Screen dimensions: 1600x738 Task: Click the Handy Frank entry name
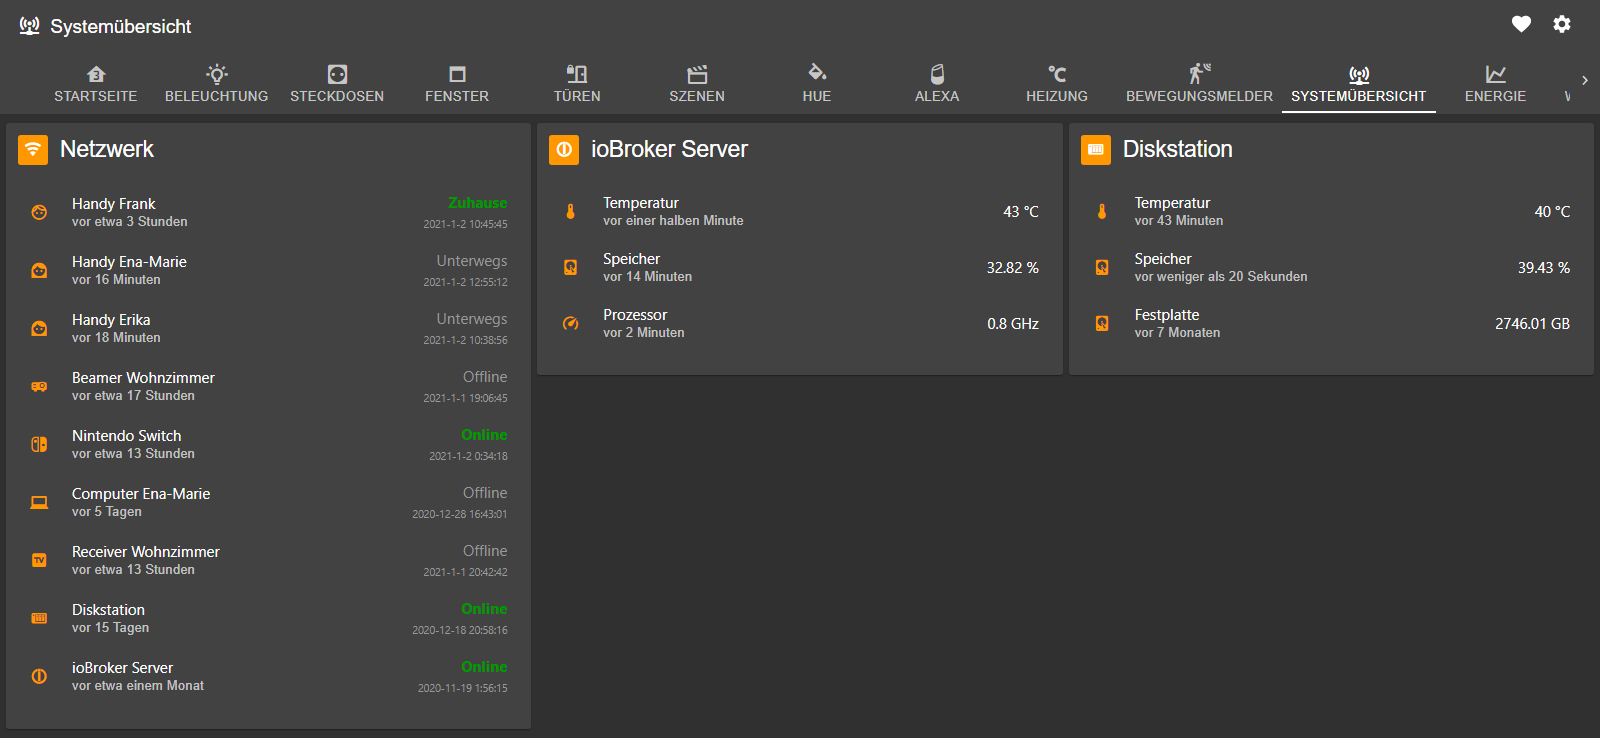pos(113,204)
